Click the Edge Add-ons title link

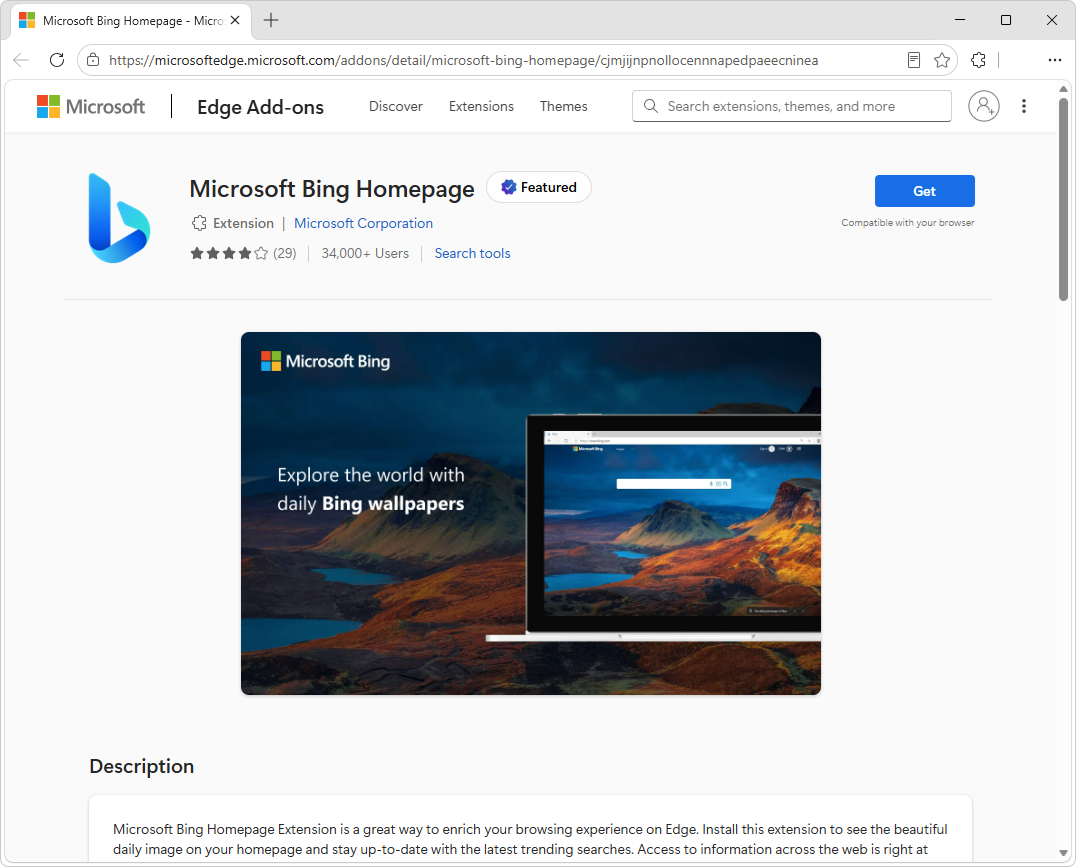[260, 107]
